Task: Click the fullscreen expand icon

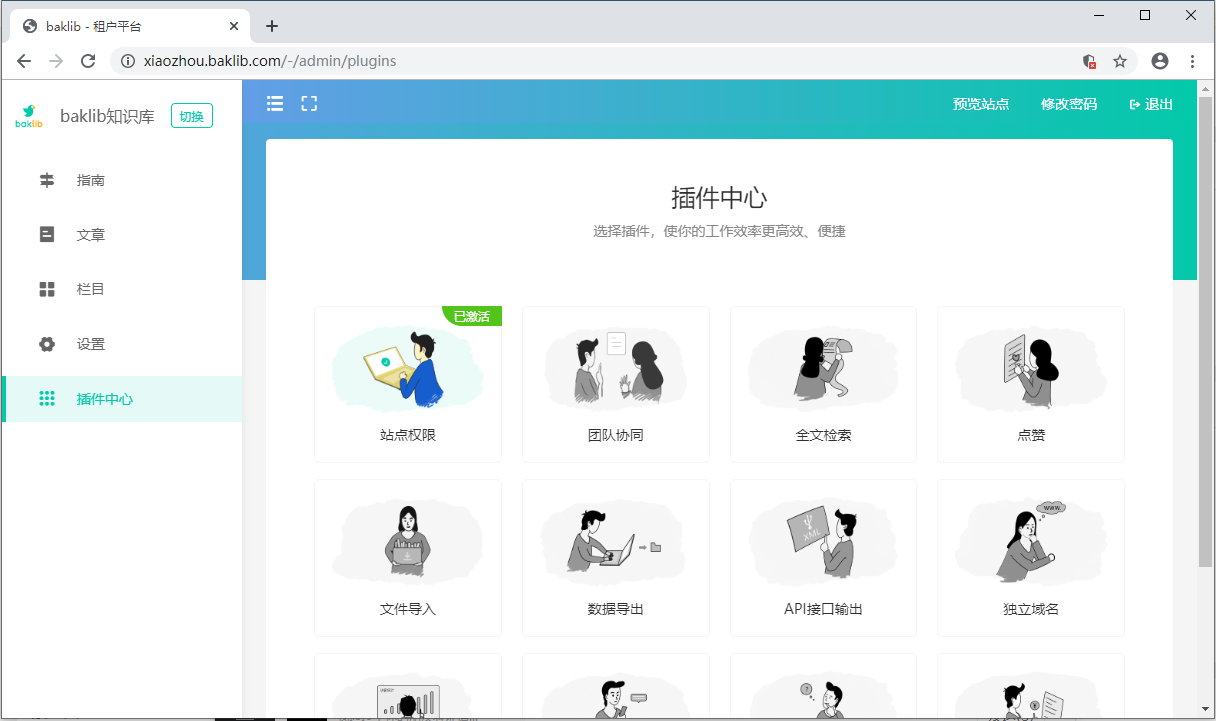Action: pyautogui.click(x=309, y=104)
